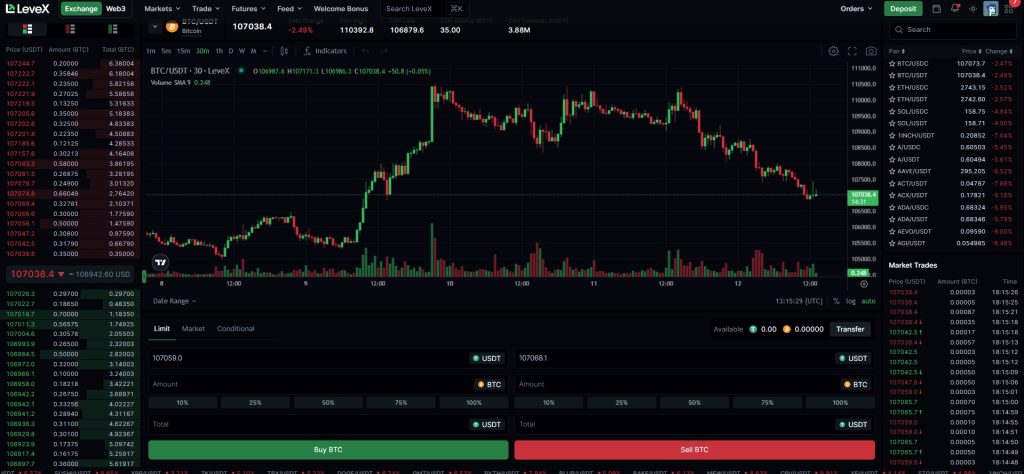Click the go-to-realtime icon below the price axis
This screenshot has width=1024, height=474.
[x=864, y=284]
